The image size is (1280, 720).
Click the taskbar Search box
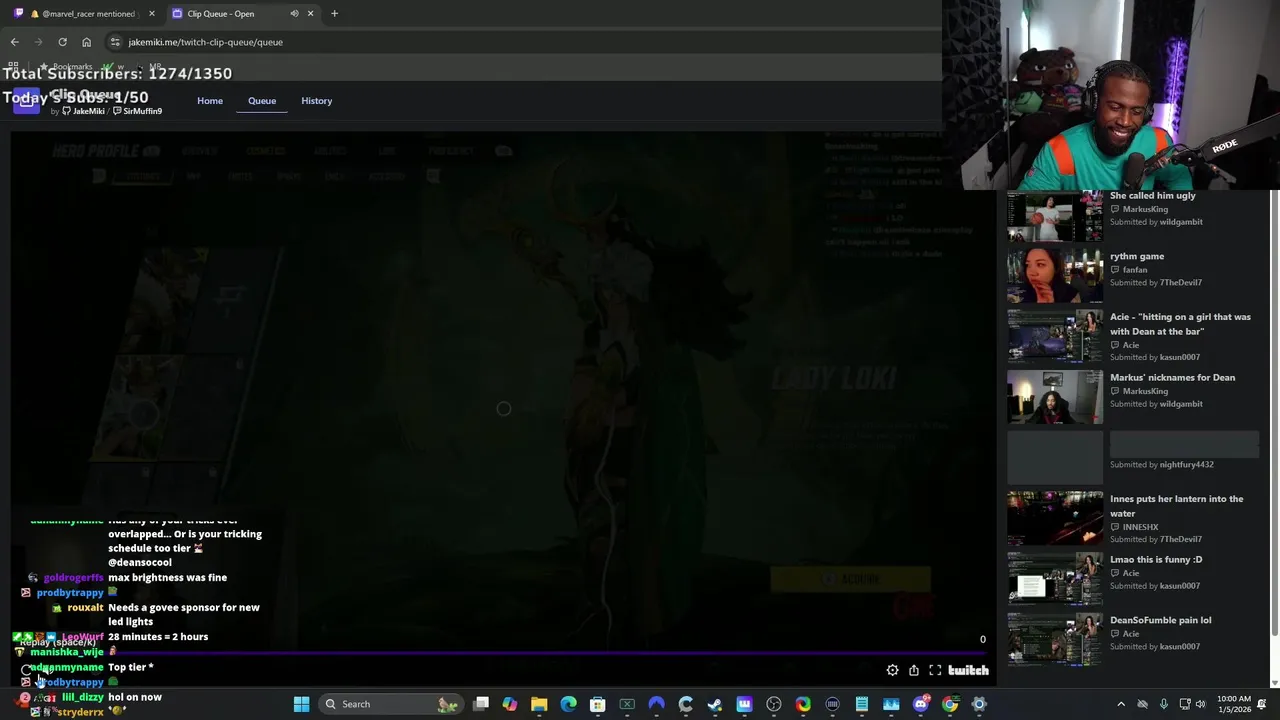coord(390,704)
